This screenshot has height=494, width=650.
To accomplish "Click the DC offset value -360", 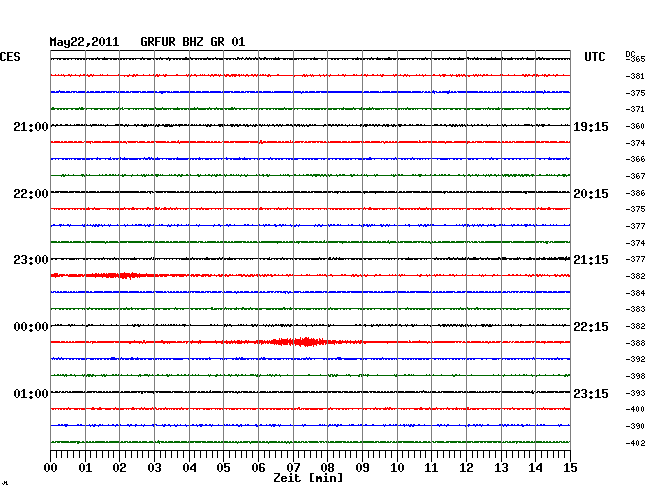I will point(635,126).
